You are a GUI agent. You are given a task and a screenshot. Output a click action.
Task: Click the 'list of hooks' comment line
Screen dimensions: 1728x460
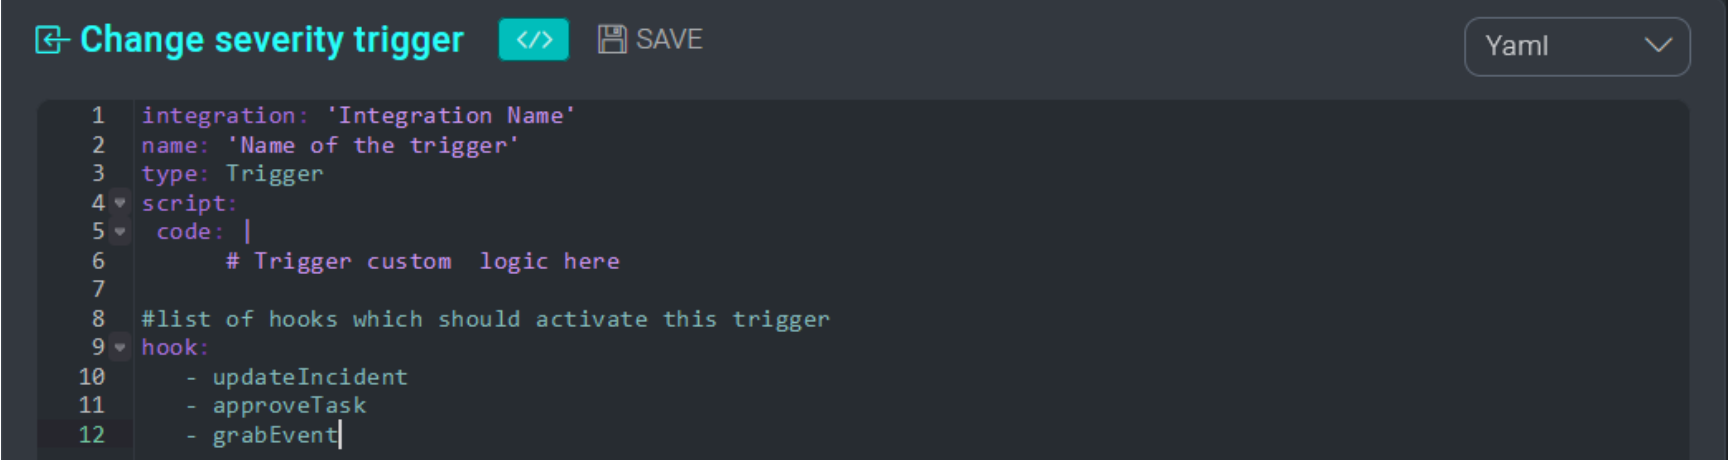(x=485, y=320)
